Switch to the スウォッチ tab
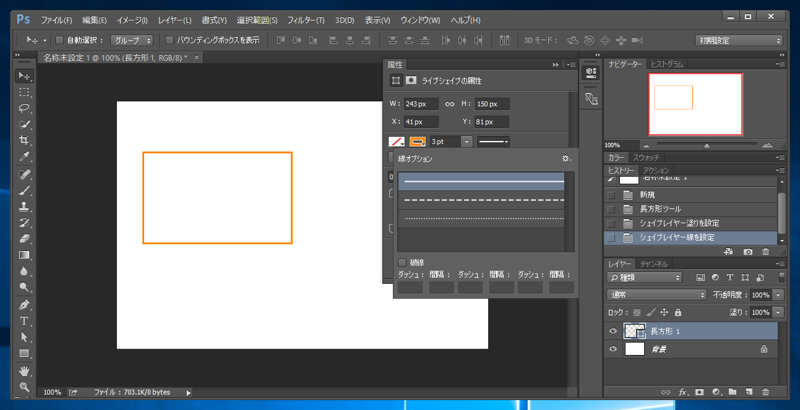The width and height of the screenshot is (800, 410). (x=646, y=158)
